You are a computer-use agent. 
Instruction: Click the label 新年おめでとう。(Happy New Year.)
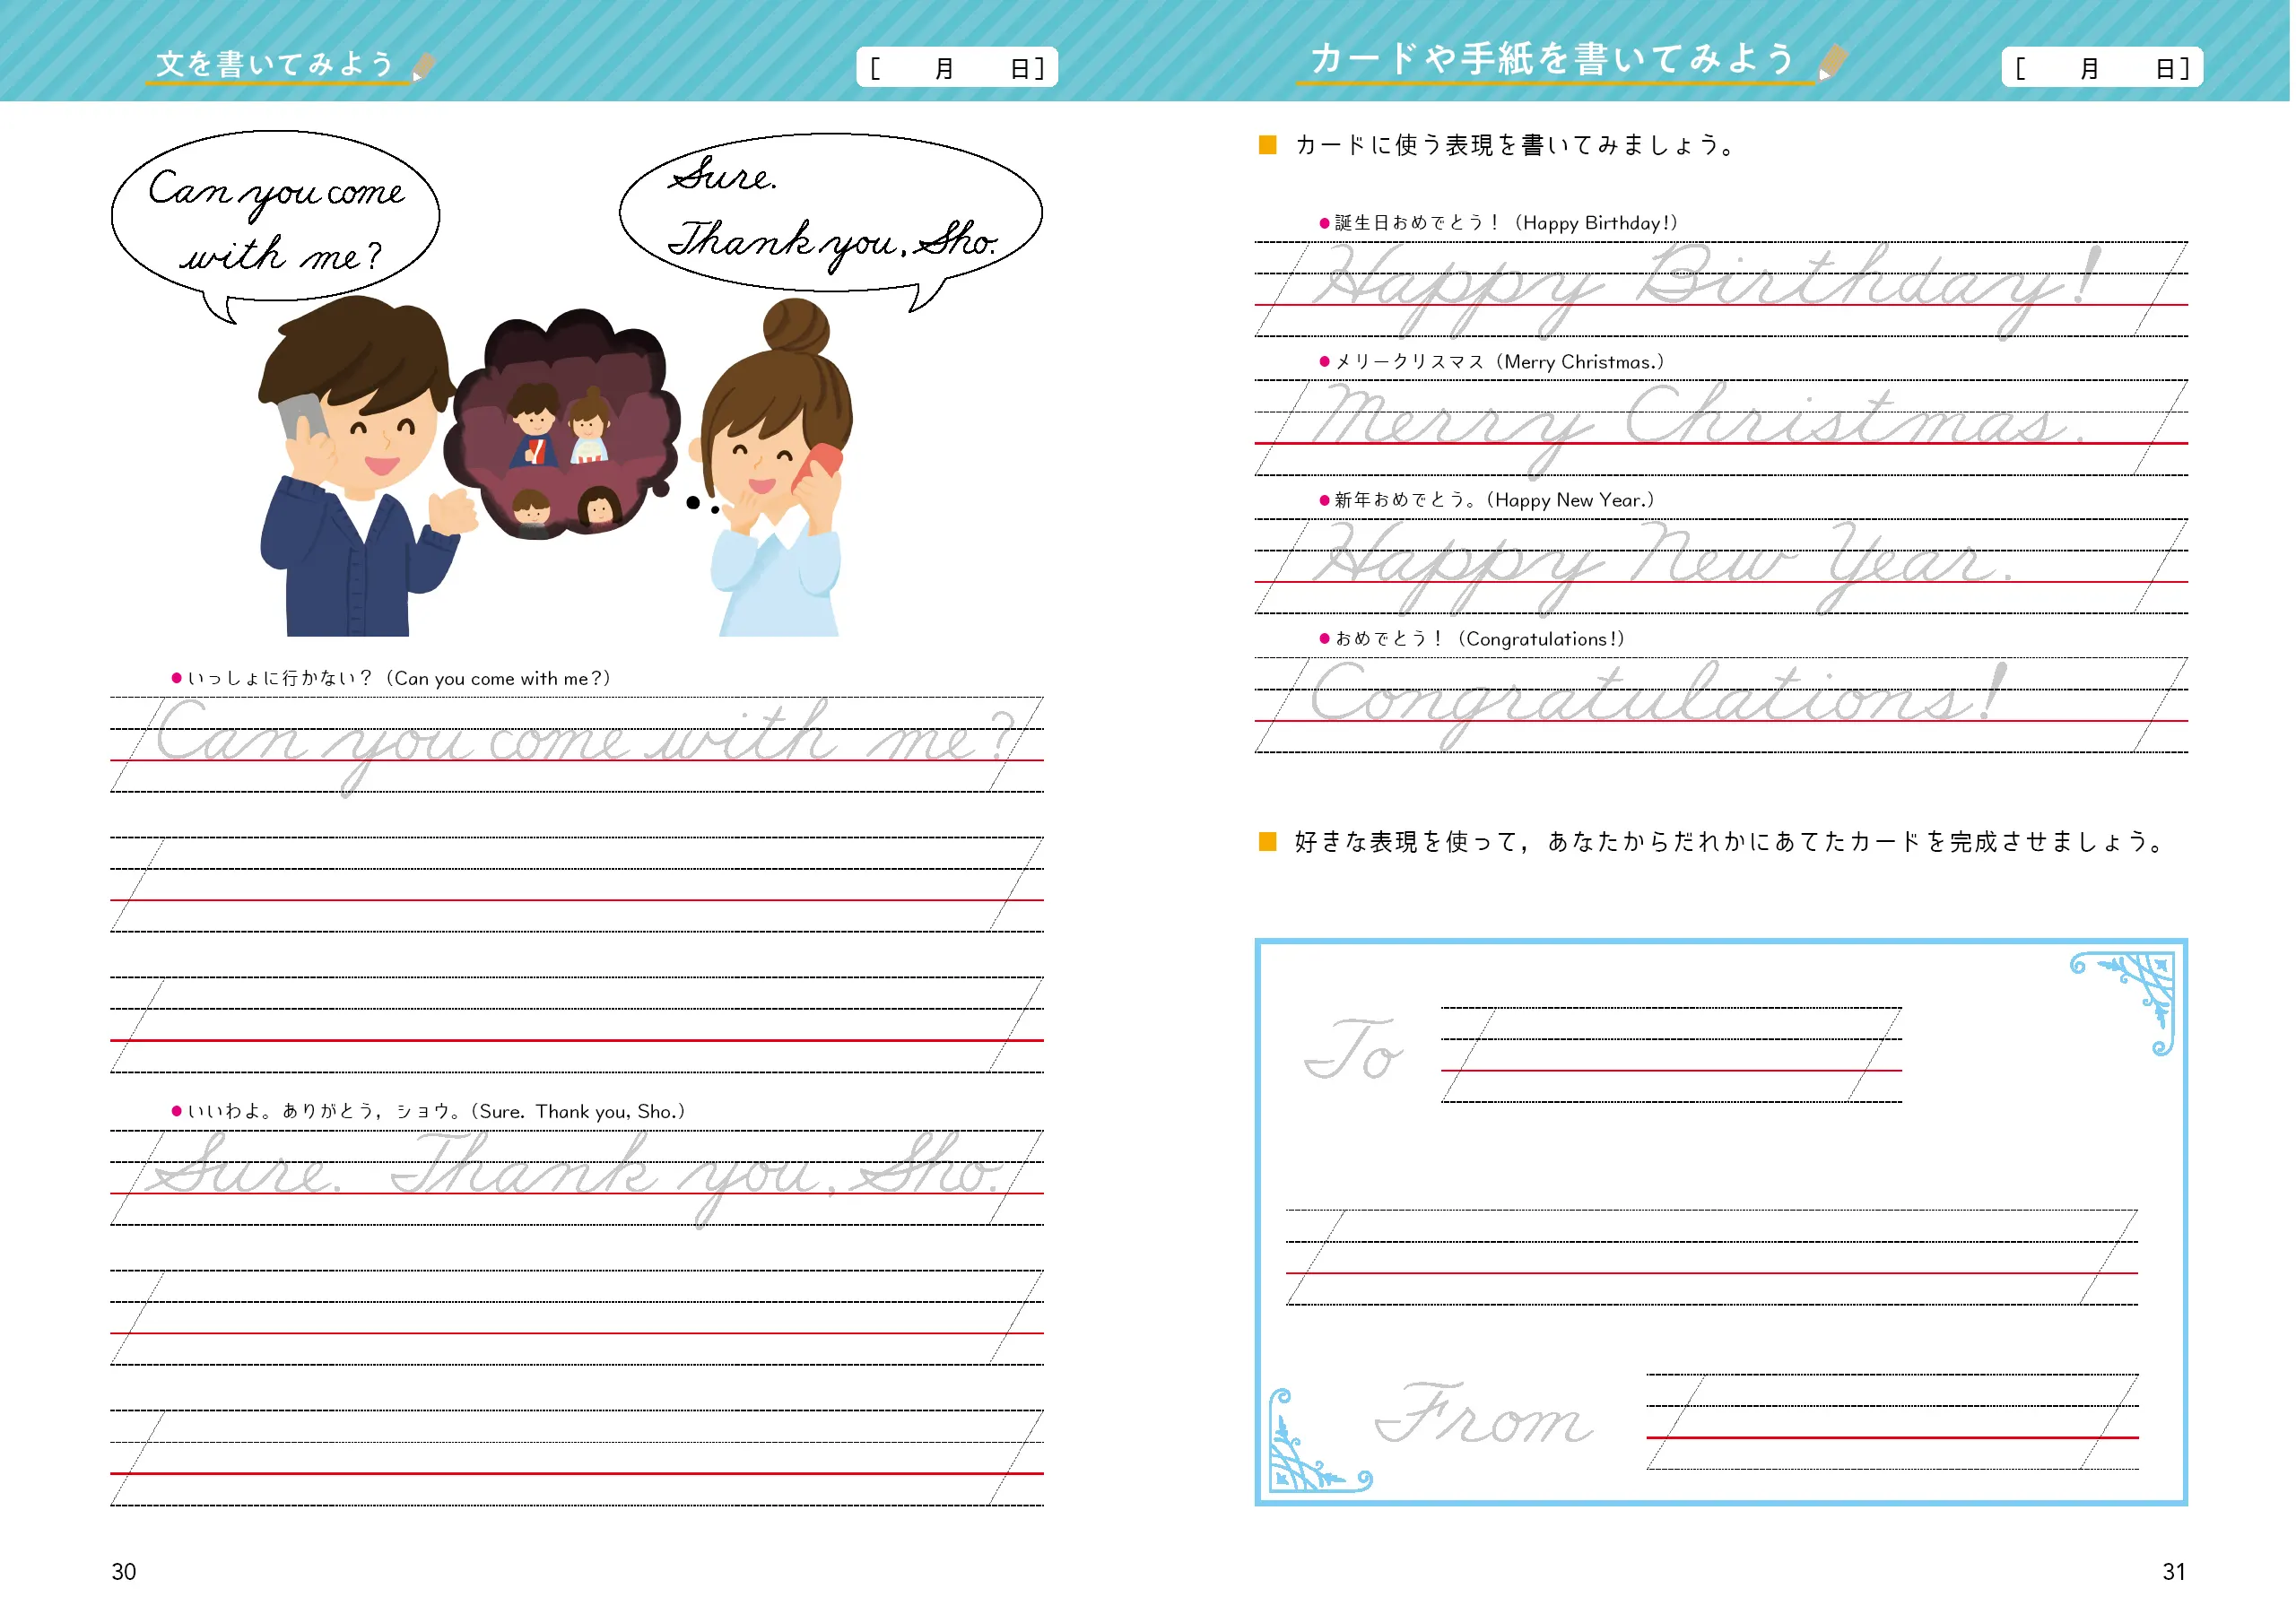coord(1494,500)
